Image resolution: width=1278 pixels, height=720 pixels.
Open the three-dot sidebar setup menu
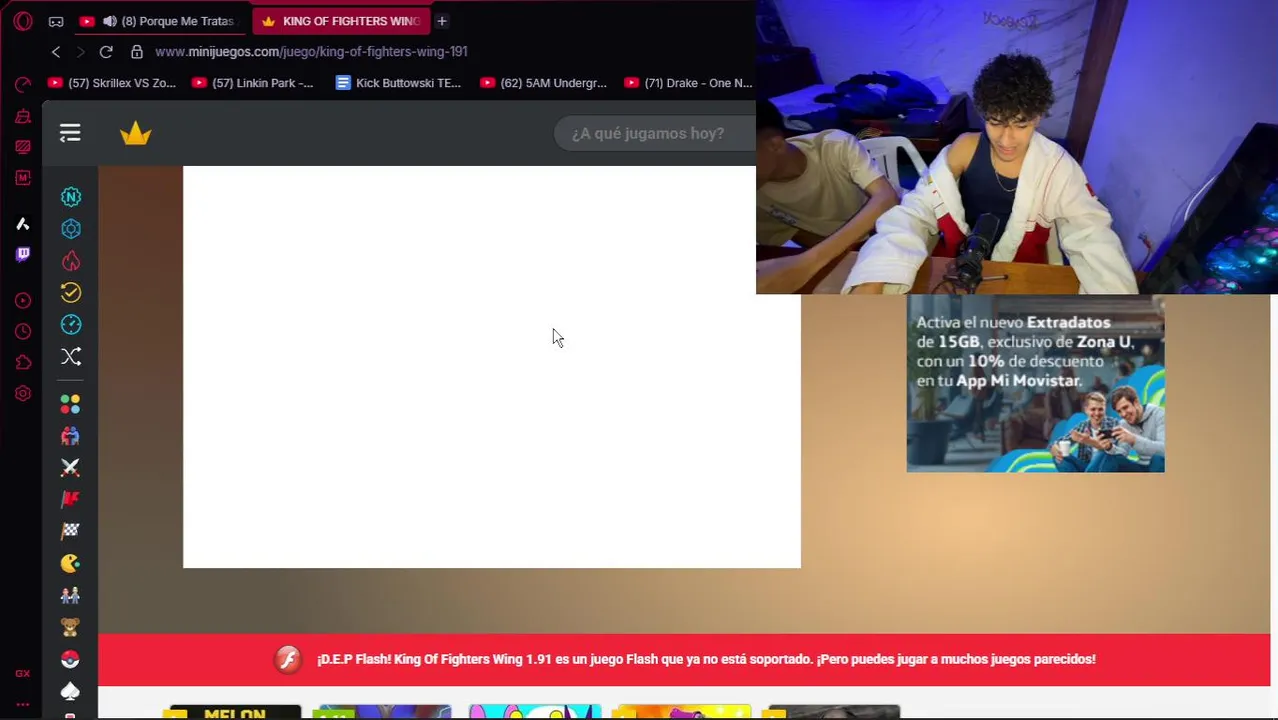(x=23, y=704)
